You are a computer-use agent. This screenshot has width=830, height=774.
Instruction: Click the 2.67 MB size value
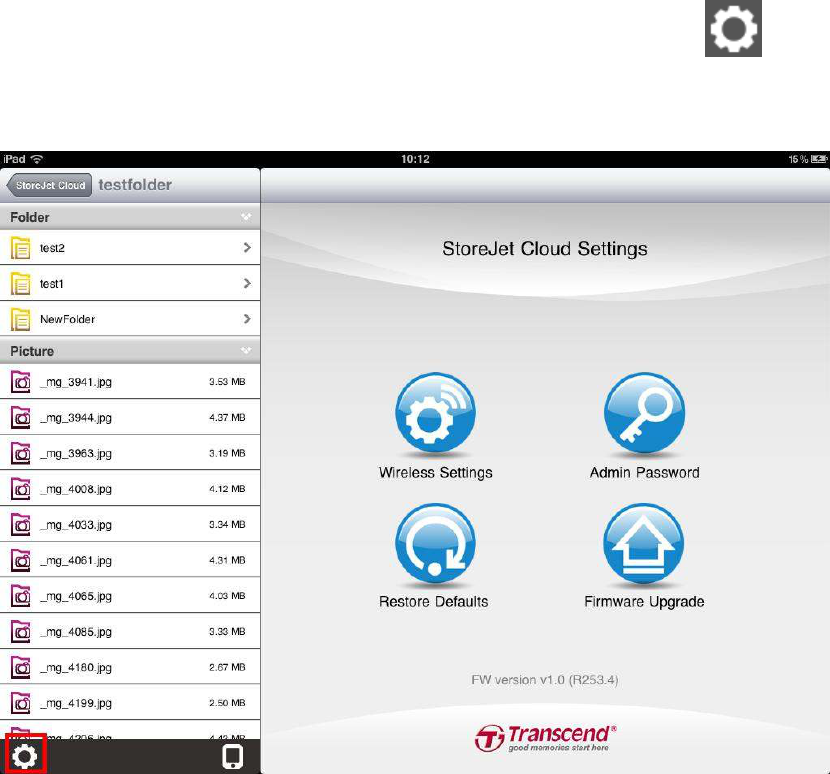tap(227, 667)
